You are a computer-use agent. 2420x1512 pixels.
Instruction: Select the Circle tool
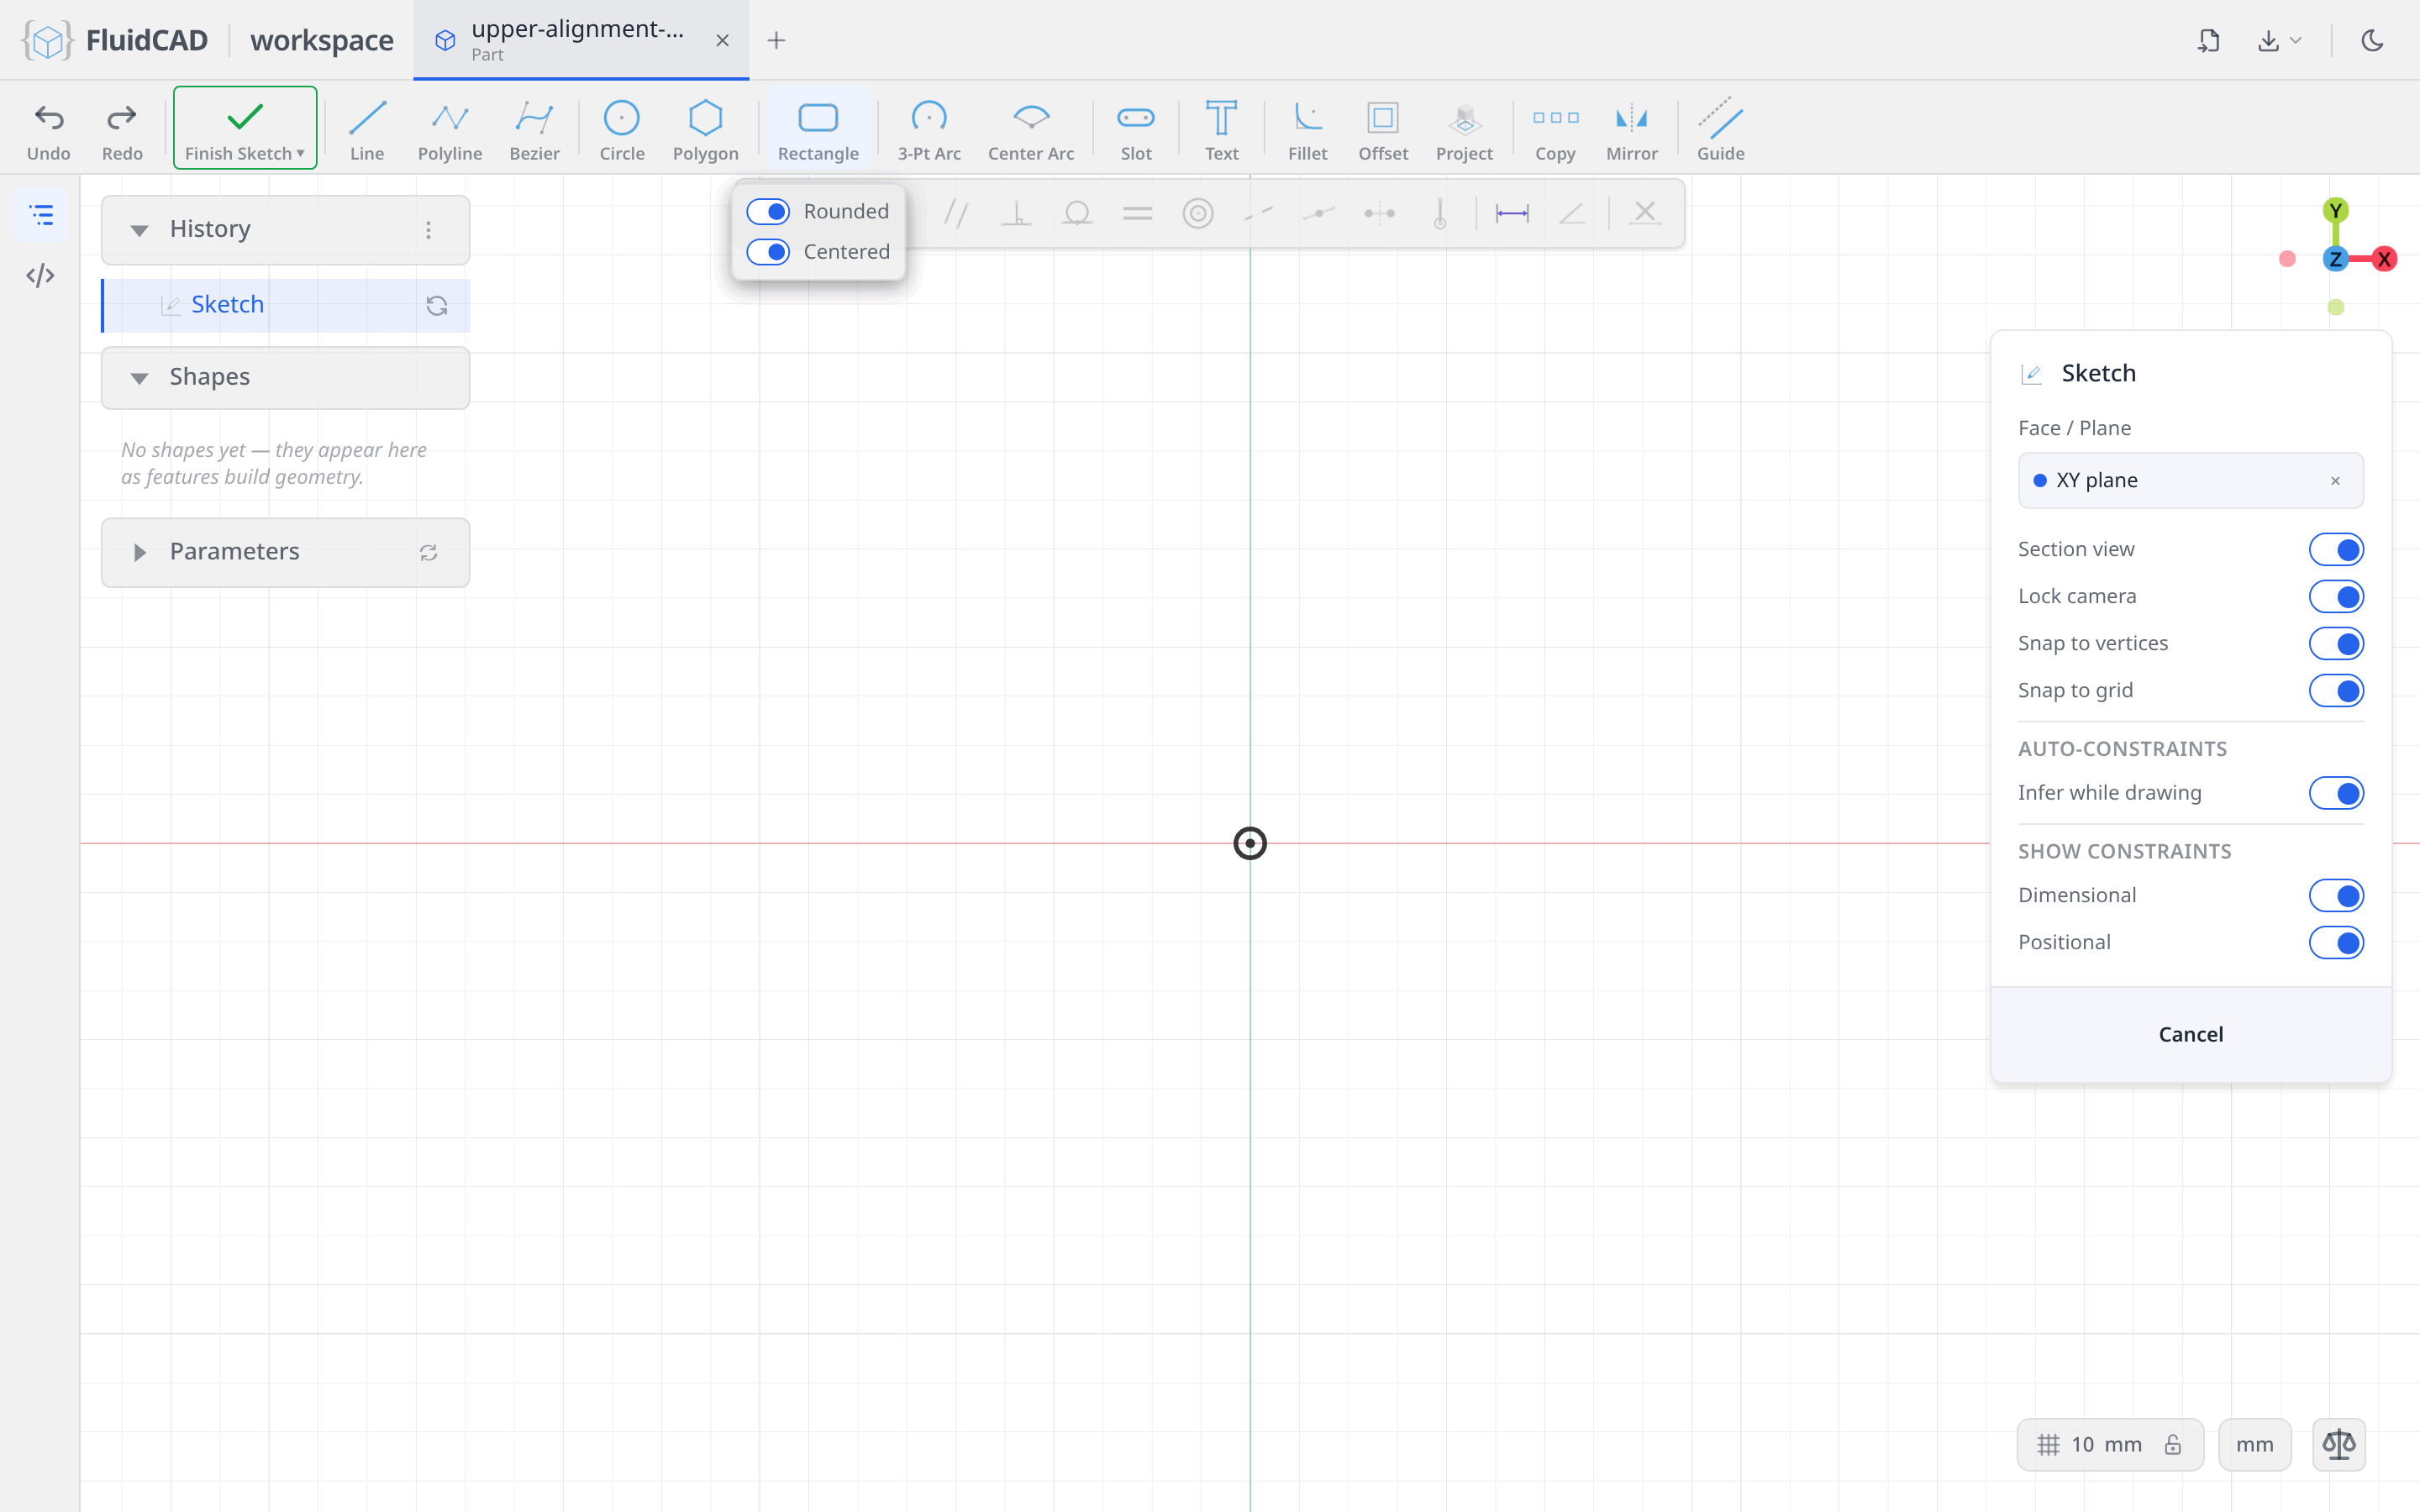pos(621,130)
